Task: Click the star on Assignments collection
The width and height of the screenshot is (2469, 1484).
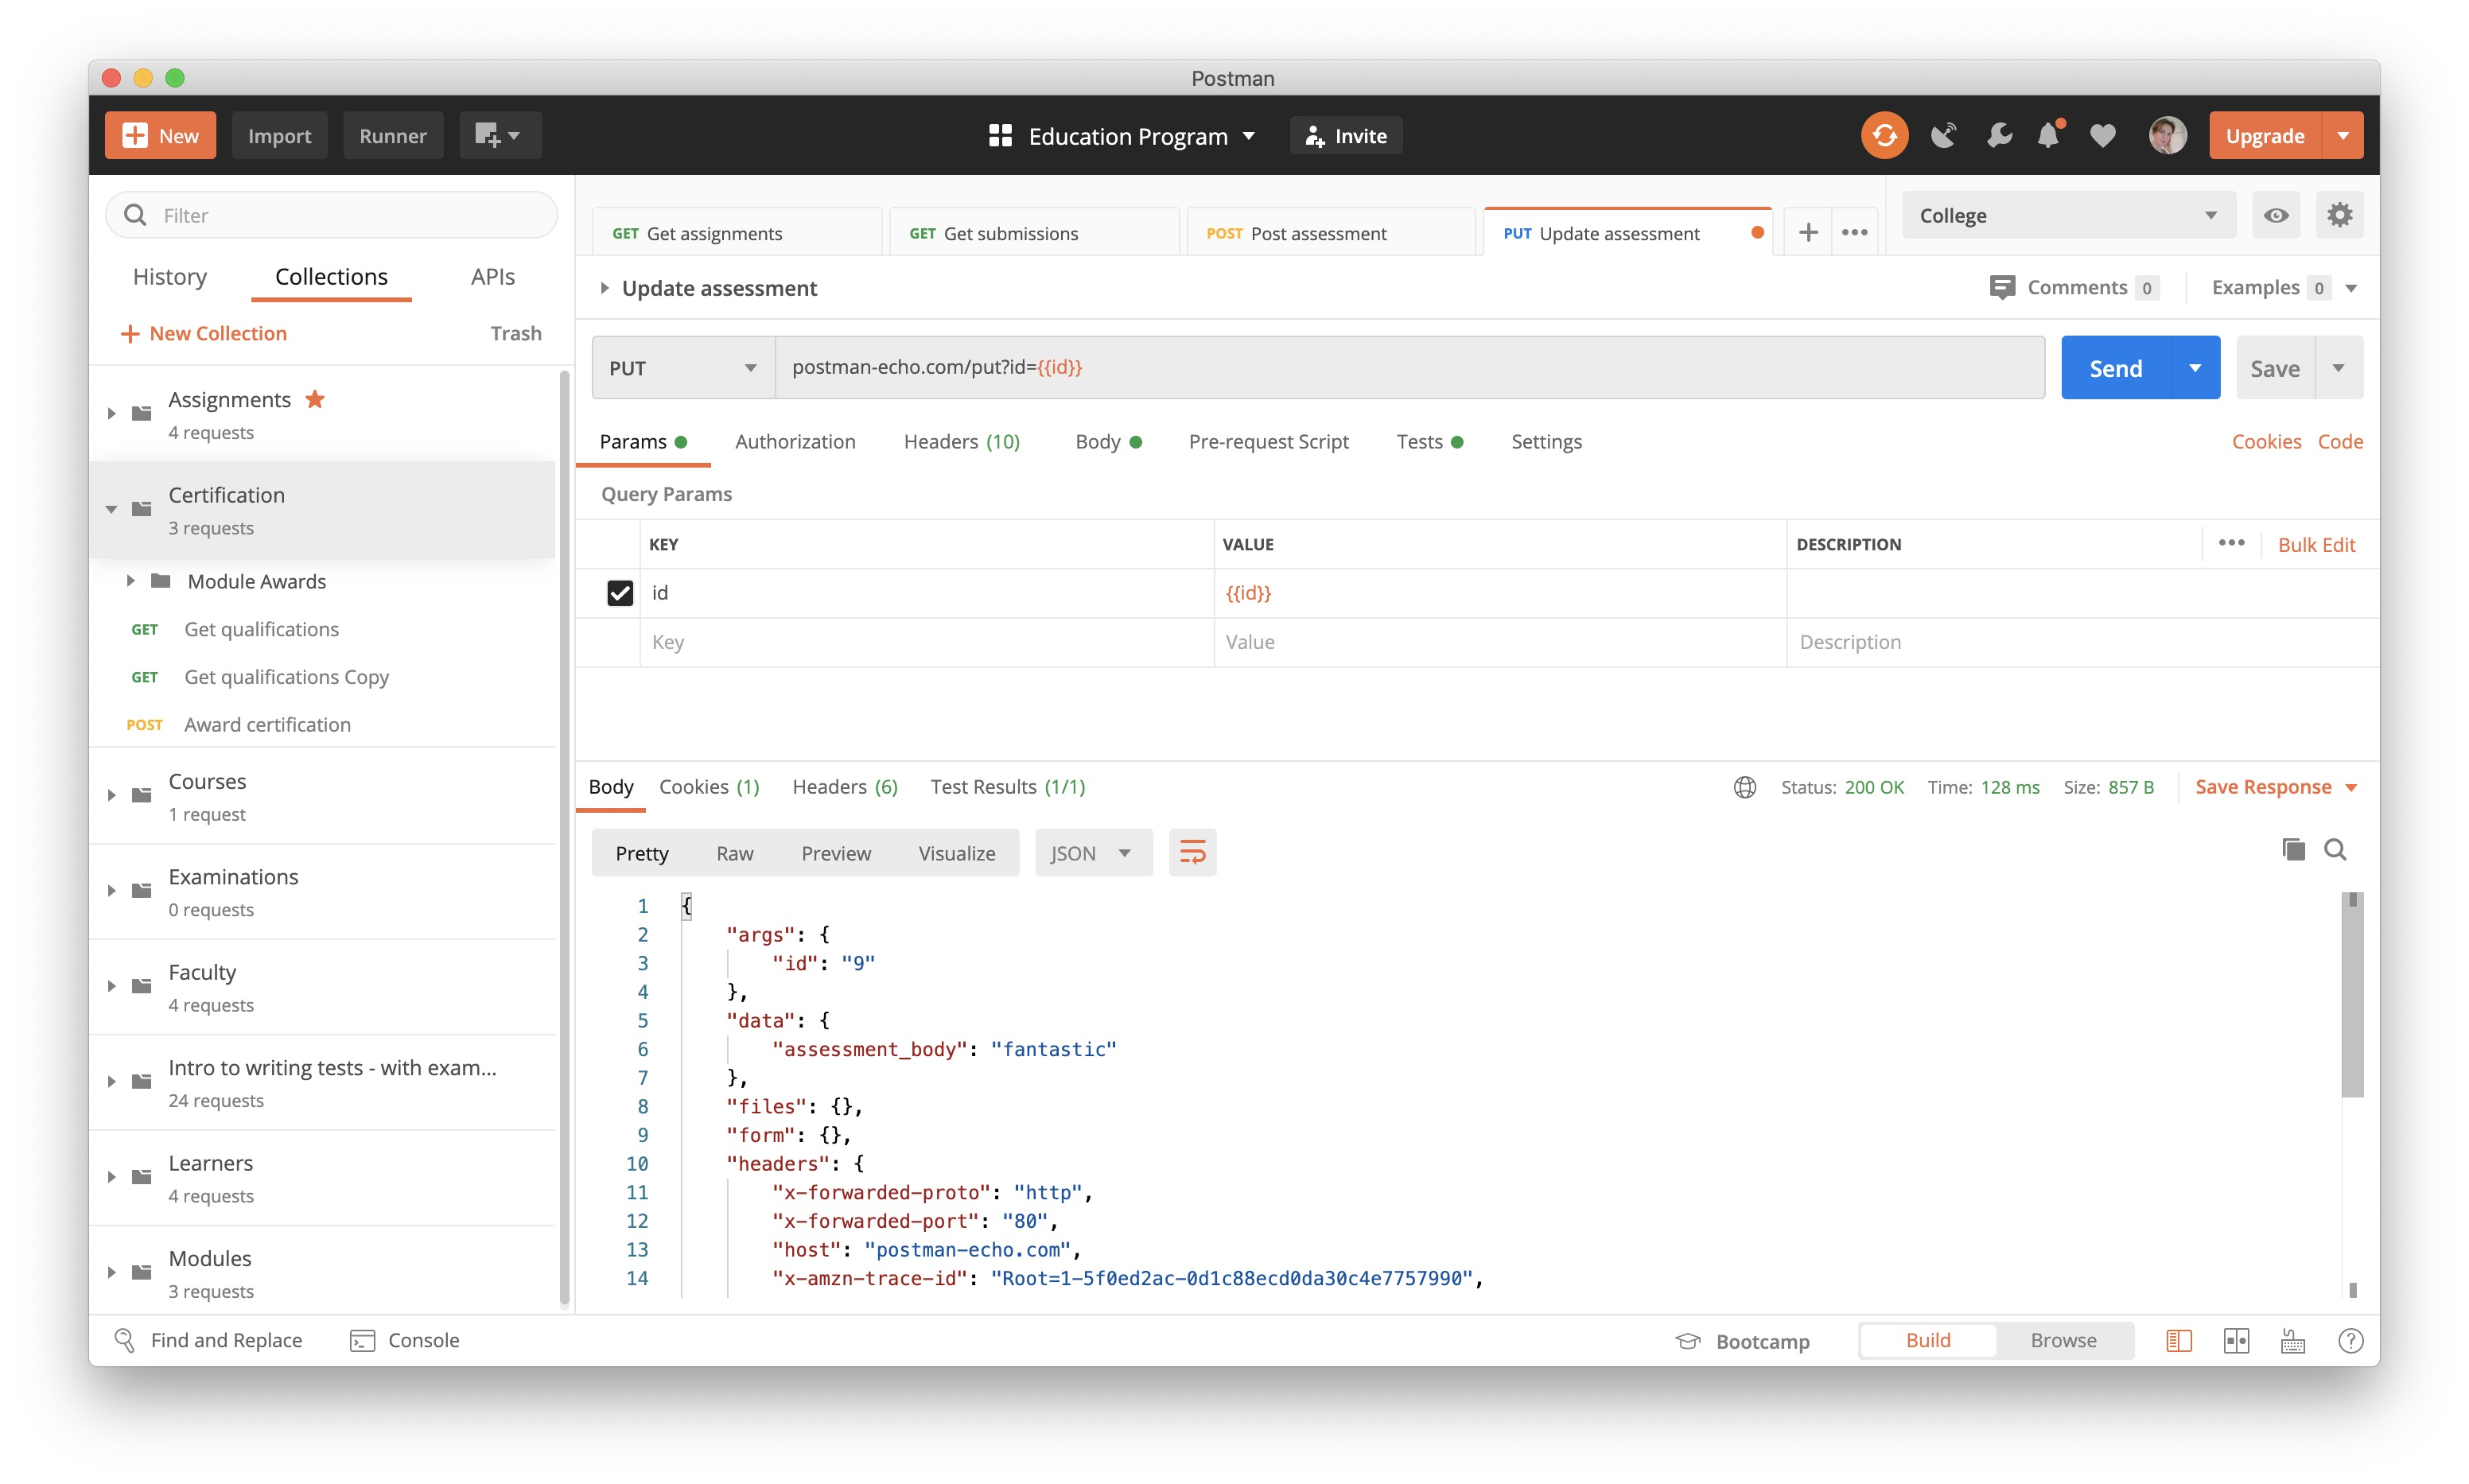Action: point(315,399)
